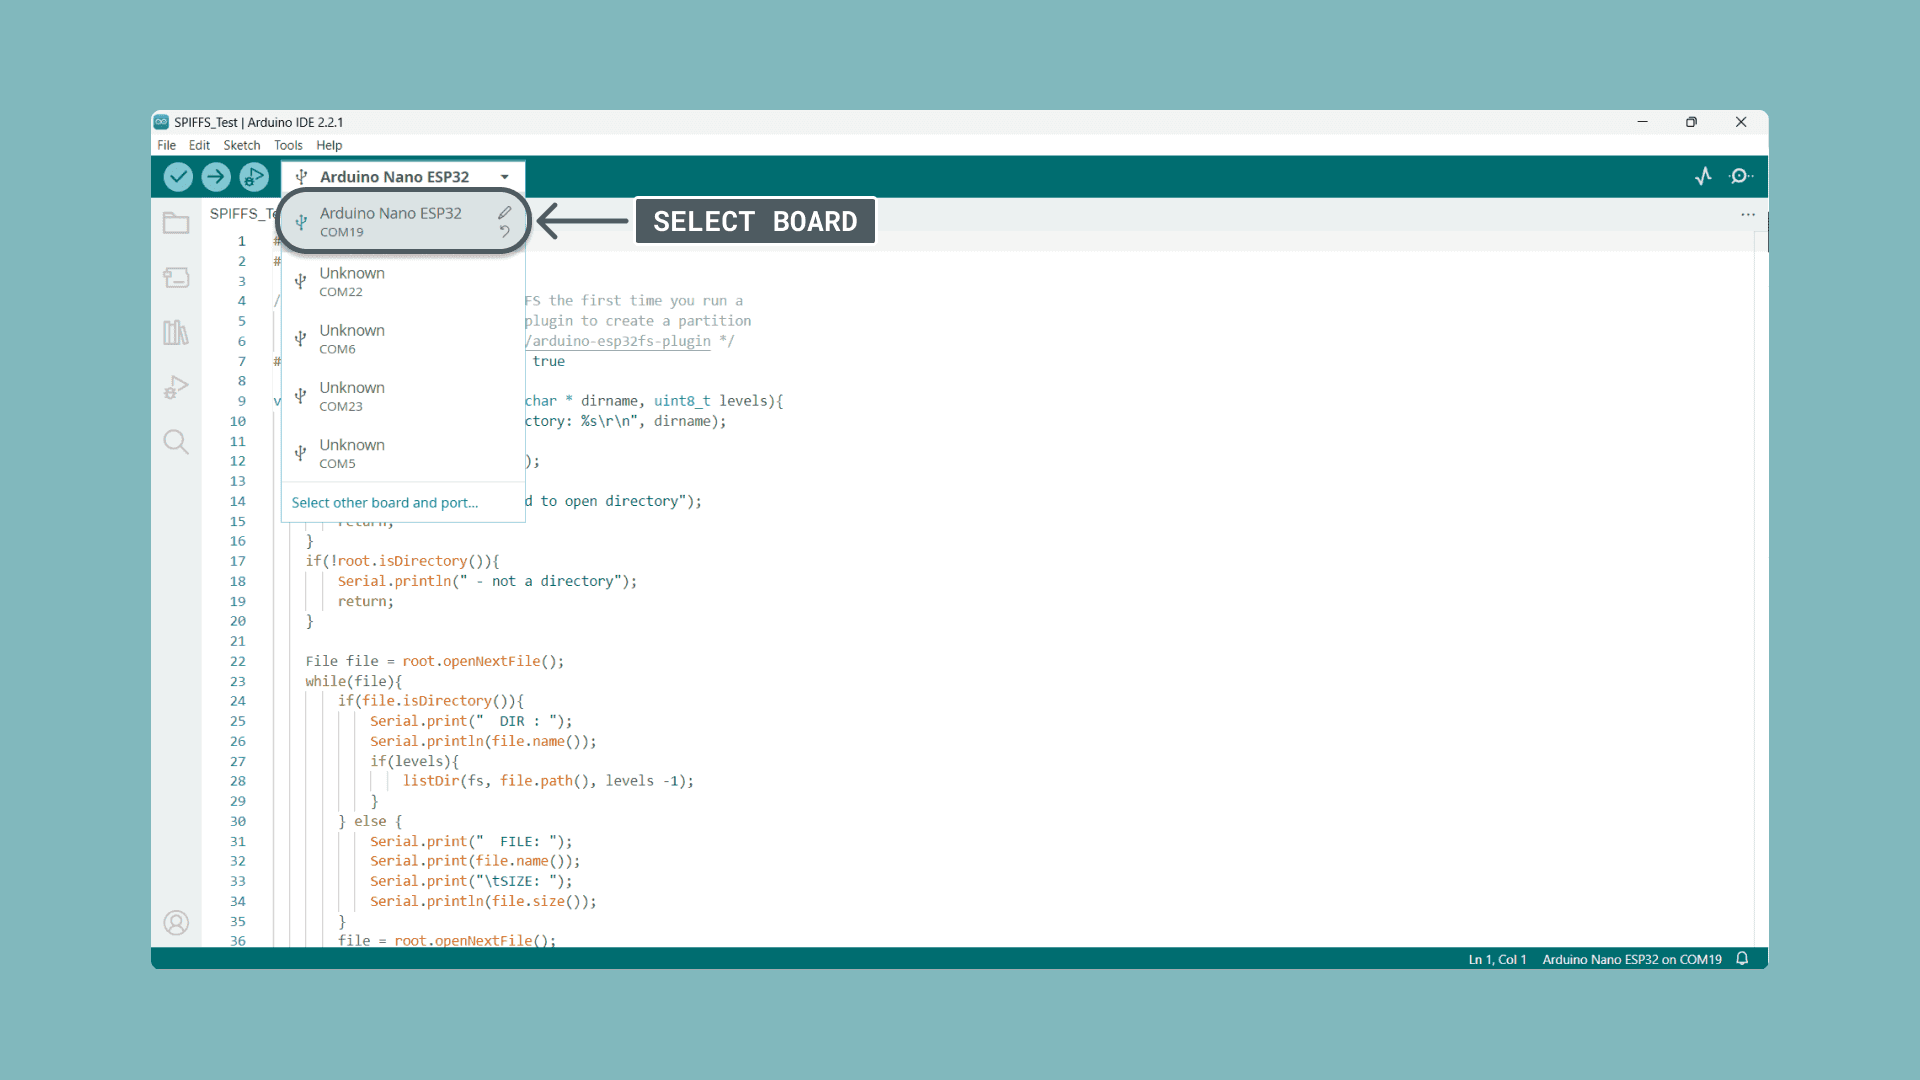Open the Sketchbook folder sidebar panel
Image resolution: width=1920 pixels, height=1080 pixels.
tap(176, 223)
